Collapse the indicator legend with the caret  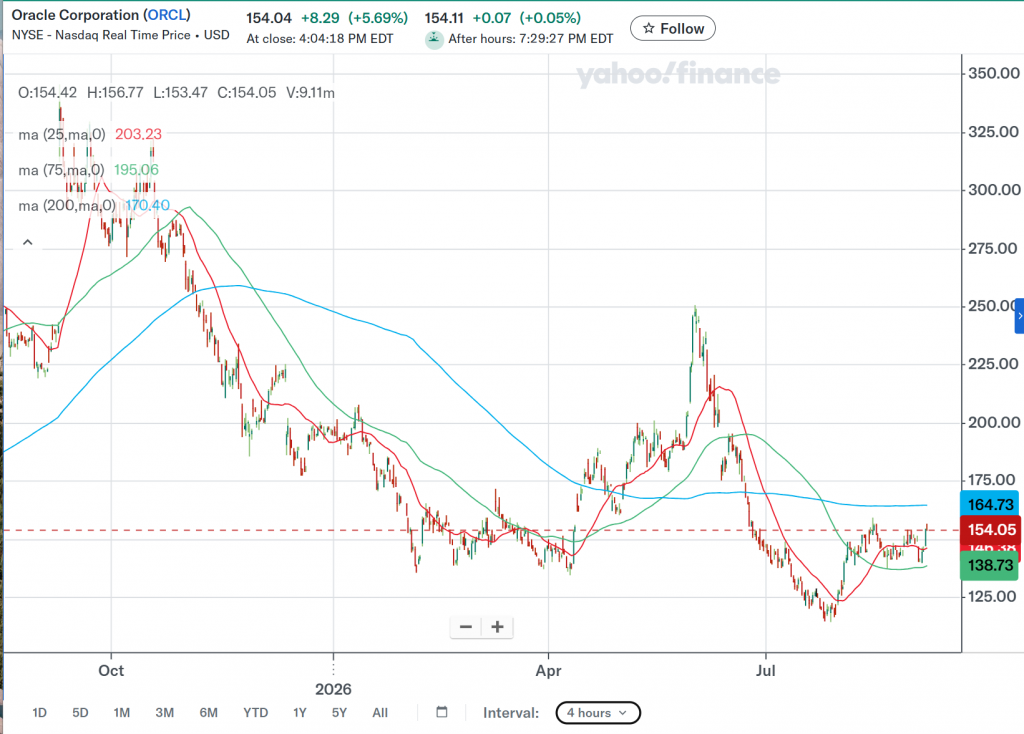click(27, 242)
